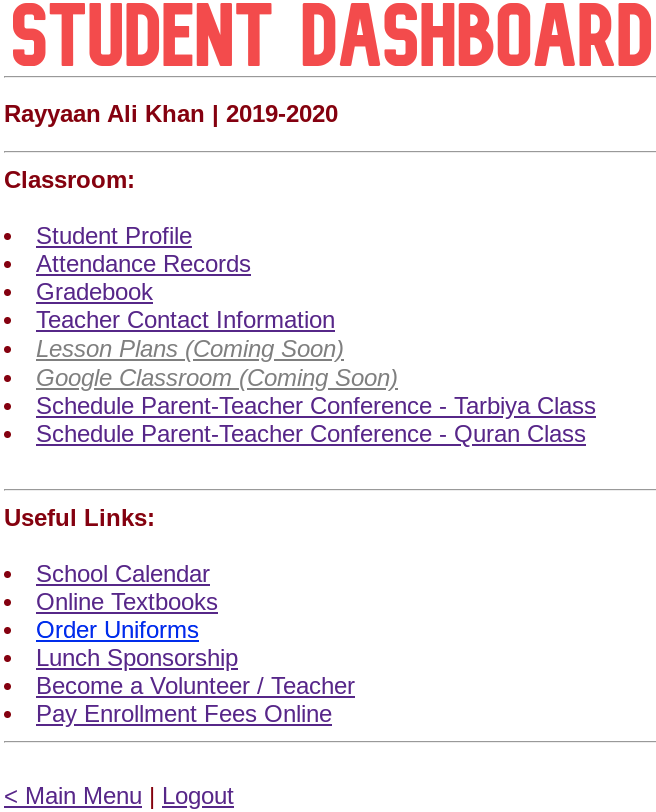This screenshot has height=812, width=656.
Task: Click Become a Volunteer / Teacher
Action: pos(195,686)
